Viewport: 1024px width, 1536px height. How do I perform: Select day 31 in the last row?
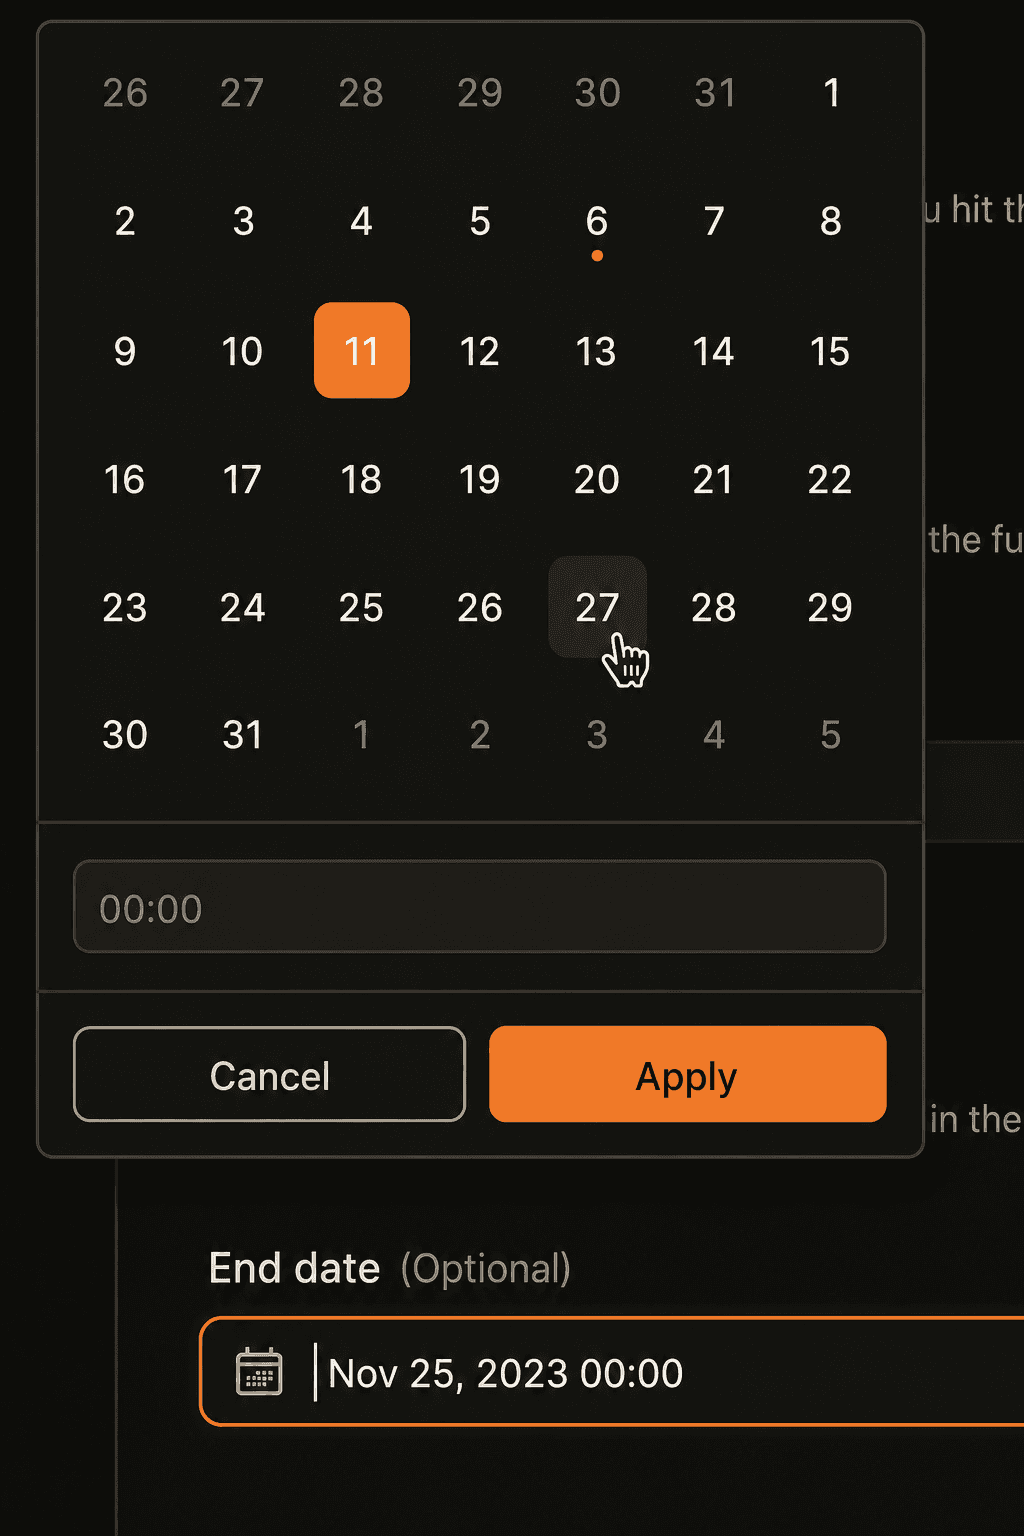point(243,735)
